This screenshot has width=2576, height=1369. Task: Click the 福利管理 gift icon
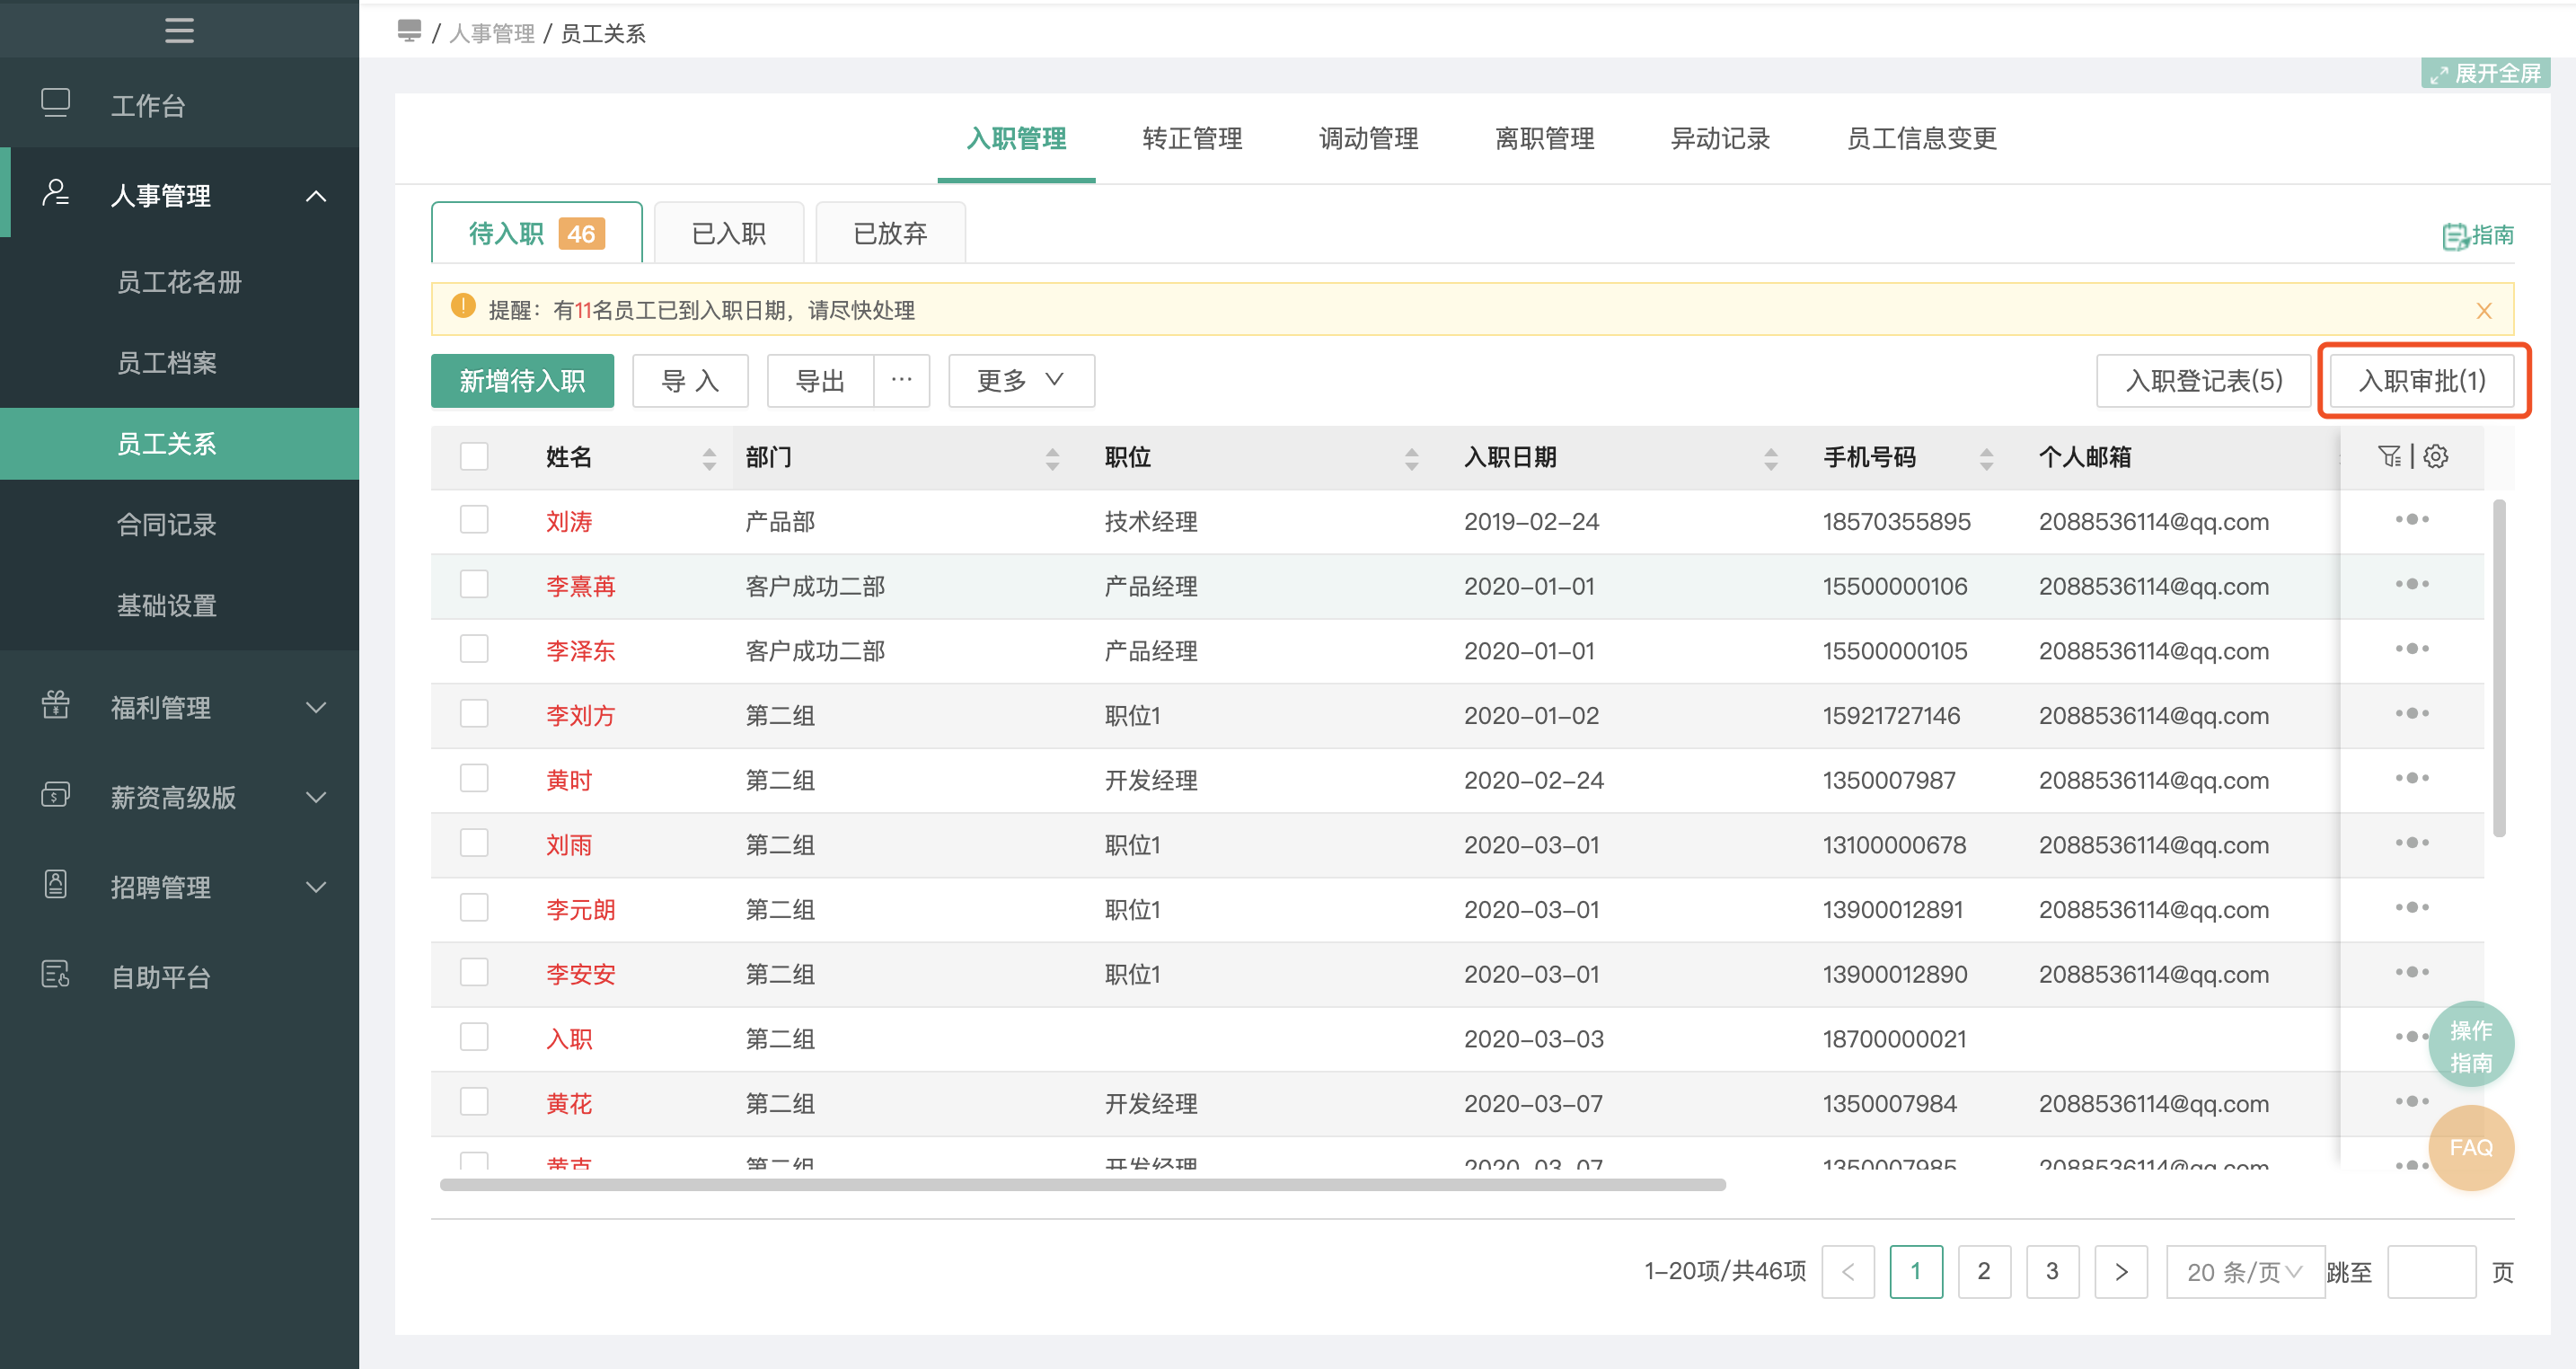55,705
